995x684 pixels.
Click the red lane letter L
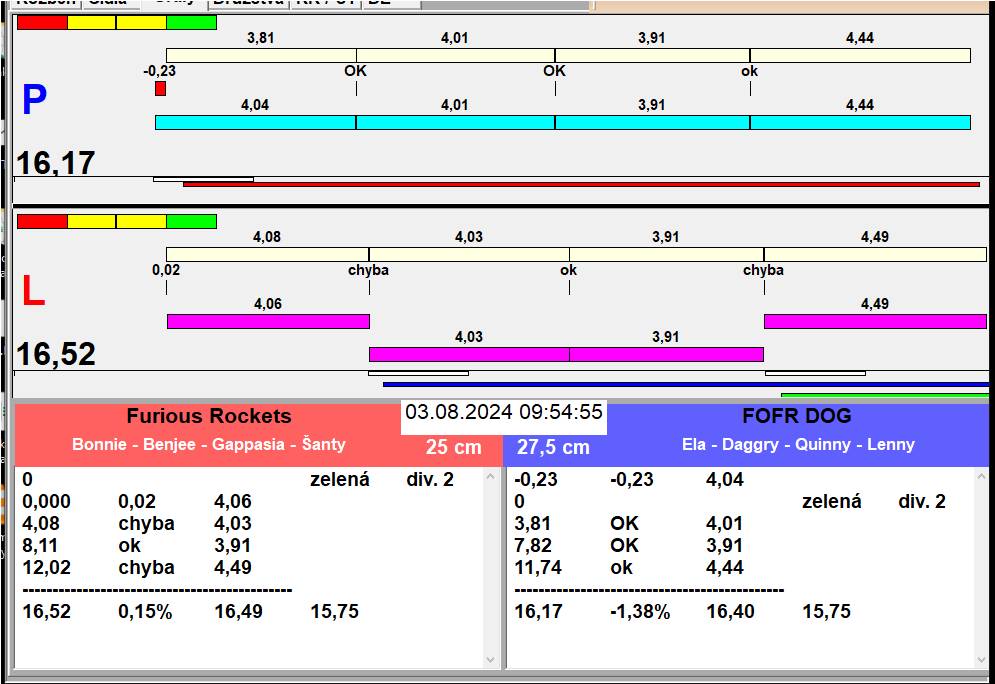coord(34,291)
